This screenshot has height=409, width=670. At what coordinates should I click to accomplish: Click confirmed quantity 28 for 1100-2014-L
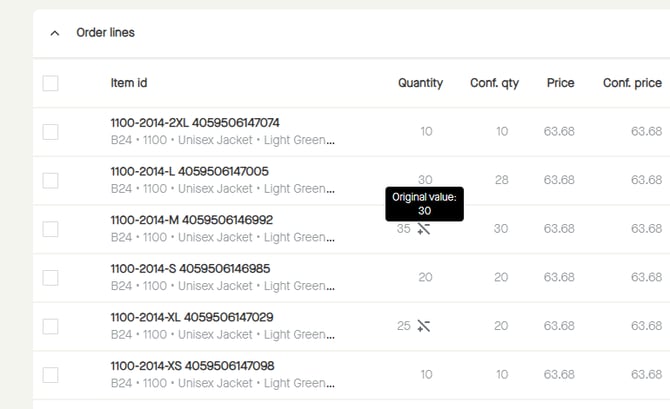point(501,180)
